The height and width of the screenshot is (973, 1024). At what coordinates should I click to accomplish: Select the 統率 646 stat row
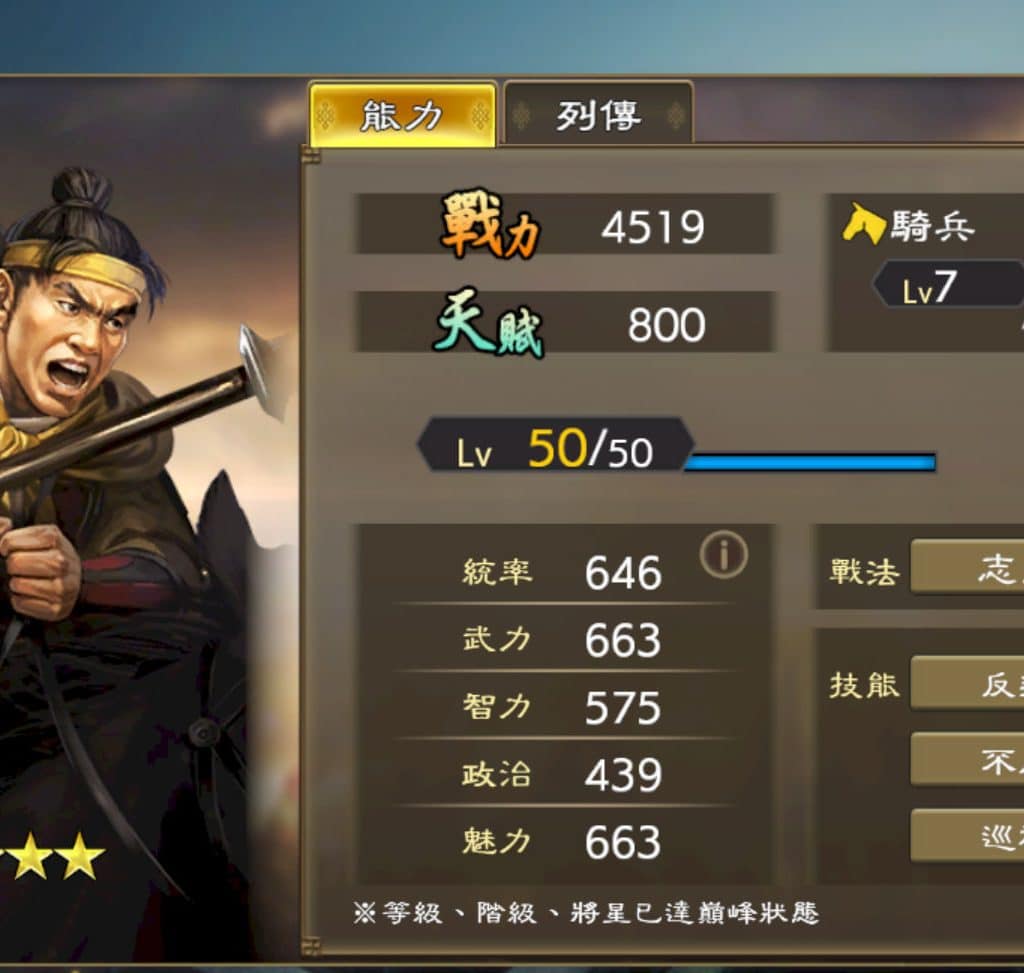(x=563, y=572)
